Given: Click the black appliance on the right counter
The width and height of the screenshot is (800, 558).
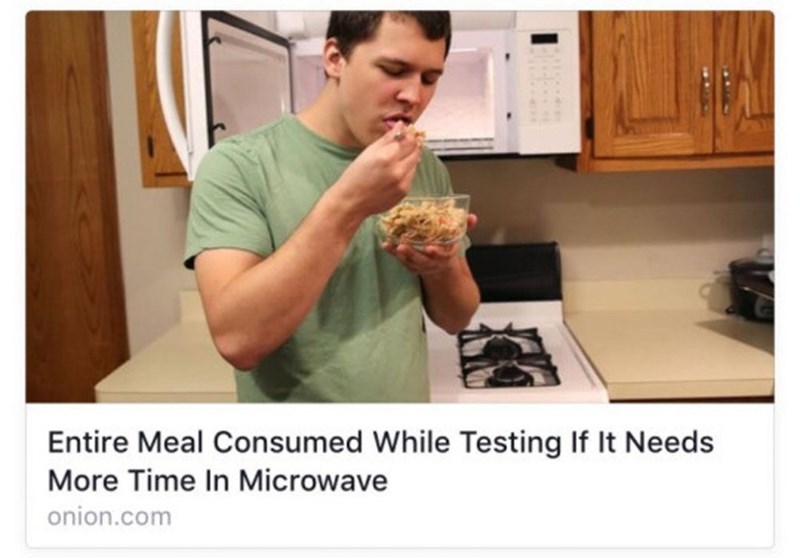Looking at the screenshot, I should 751,288.
